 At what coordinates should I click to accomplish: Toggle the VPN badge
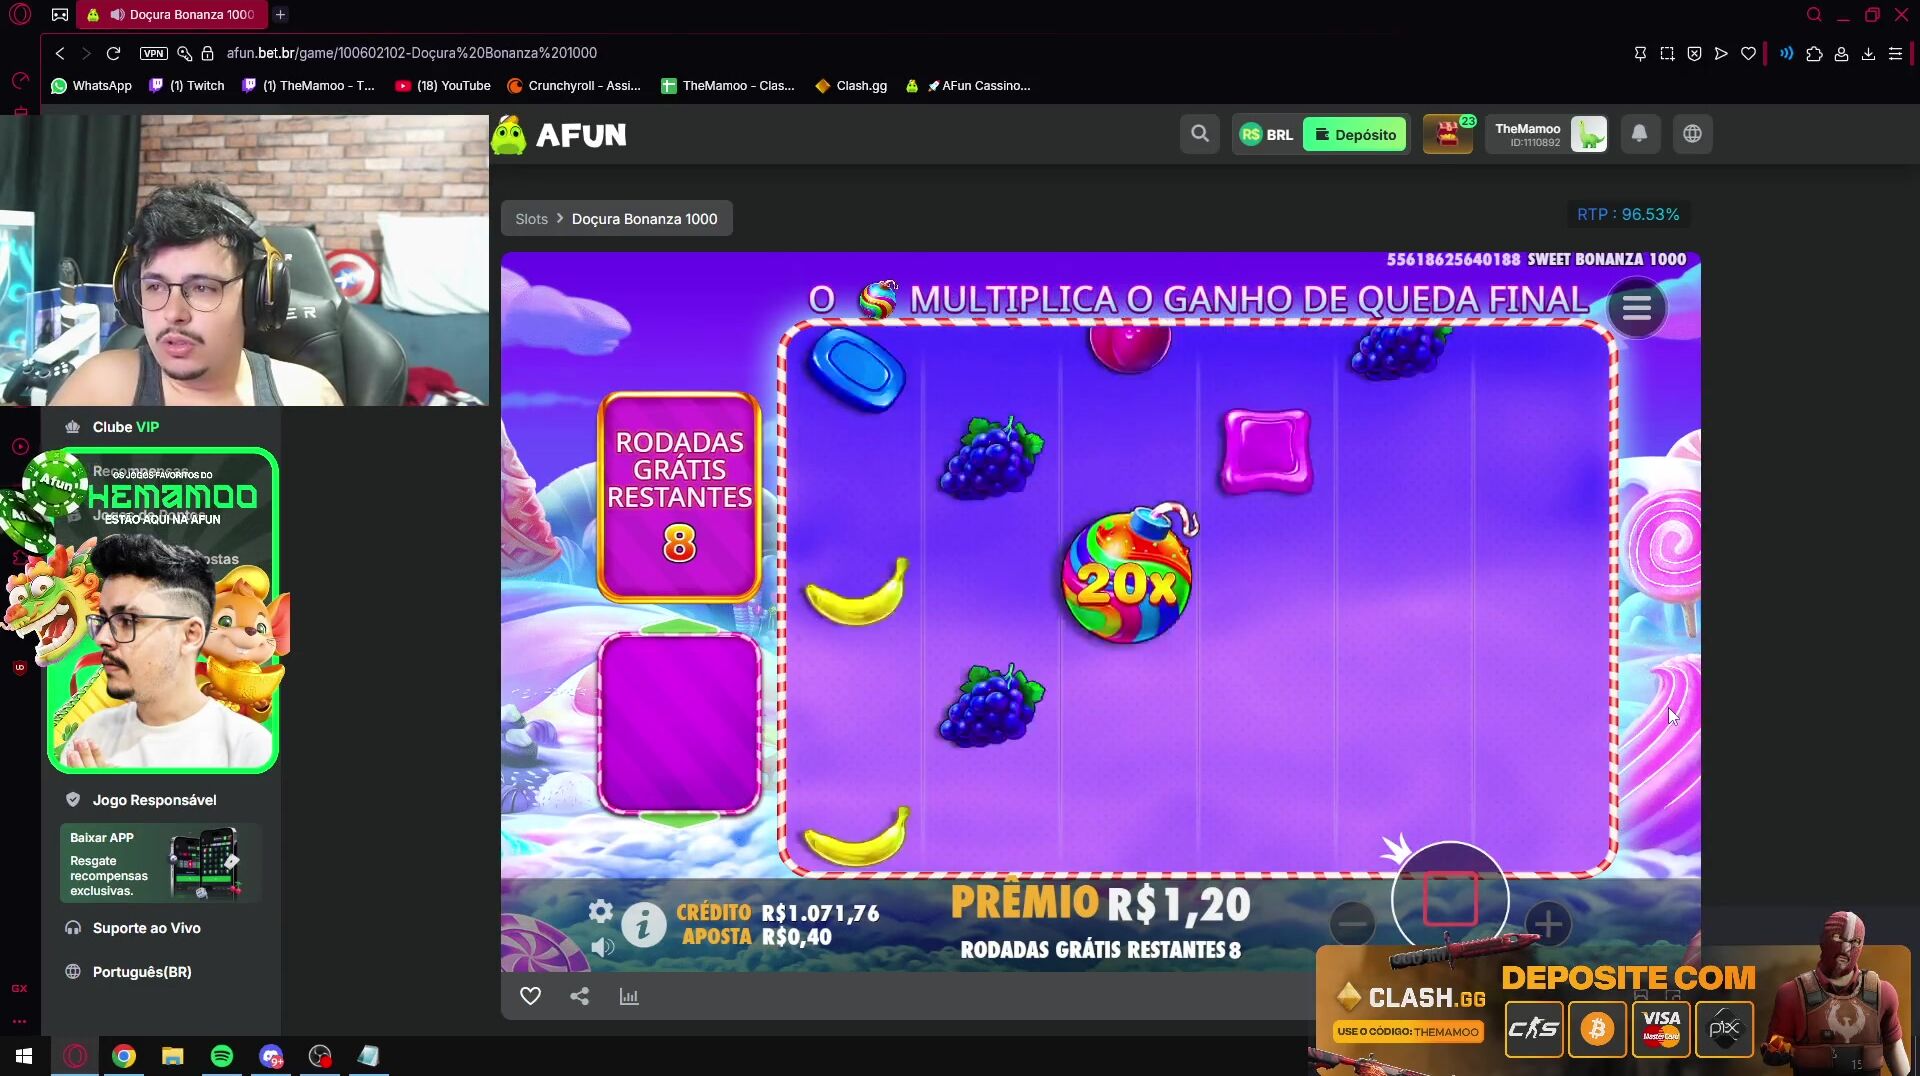[153, 53]
